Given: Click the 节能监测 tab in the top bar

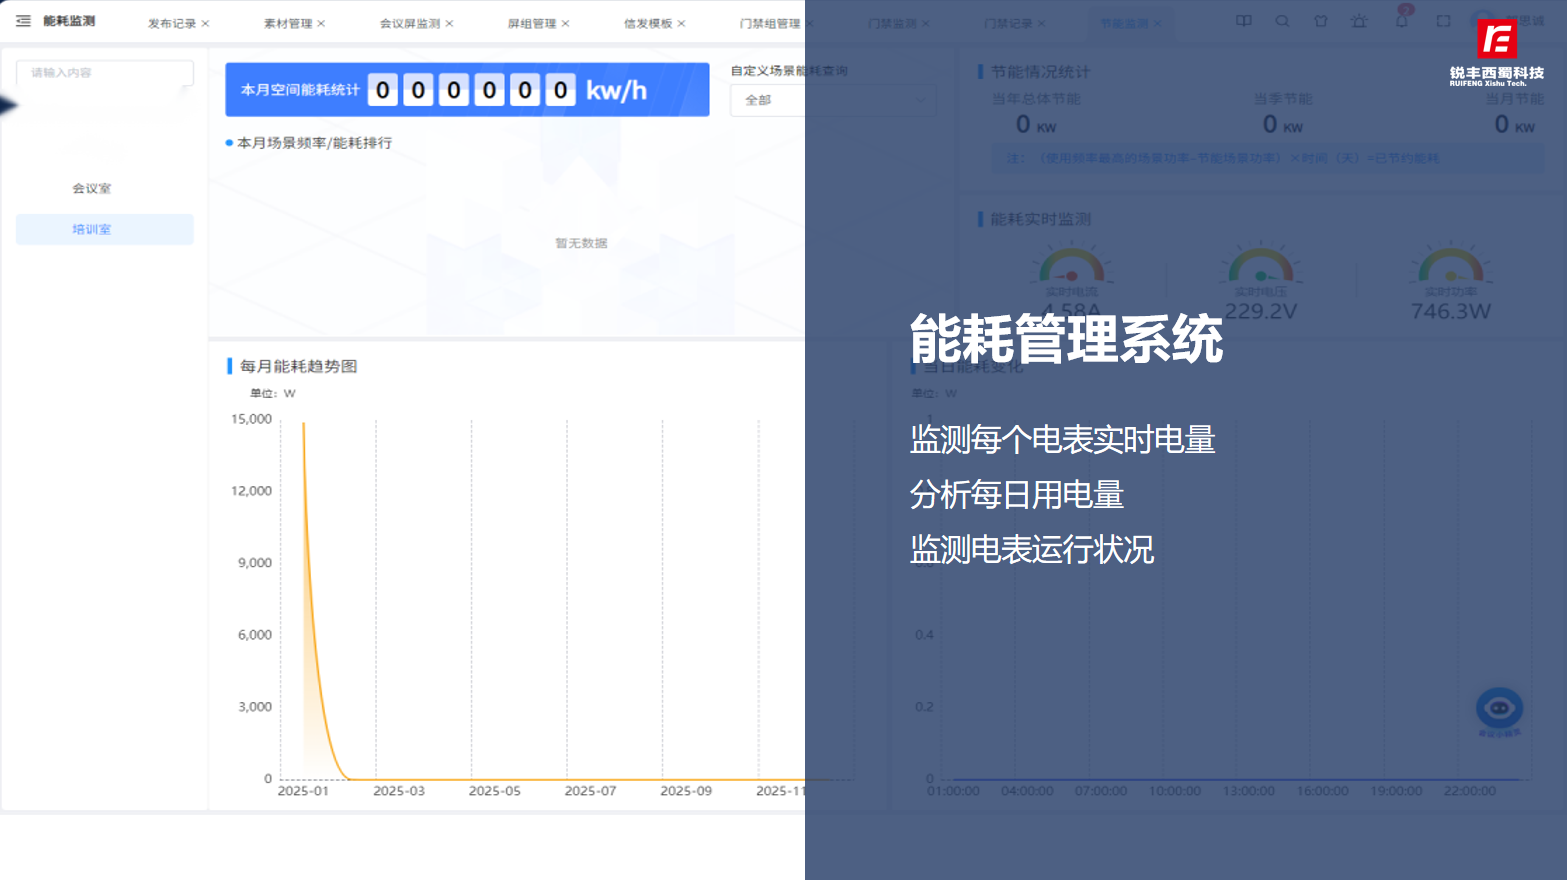Looking at the screenshot, I should pyautogui.click(x=1125, y=21).
